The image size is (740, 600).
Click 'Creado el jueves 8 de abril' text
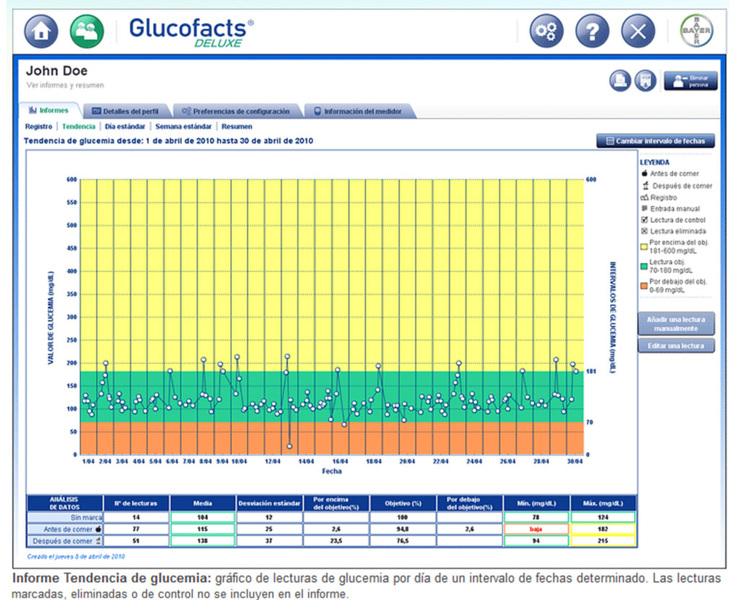[x=76, y=557]
